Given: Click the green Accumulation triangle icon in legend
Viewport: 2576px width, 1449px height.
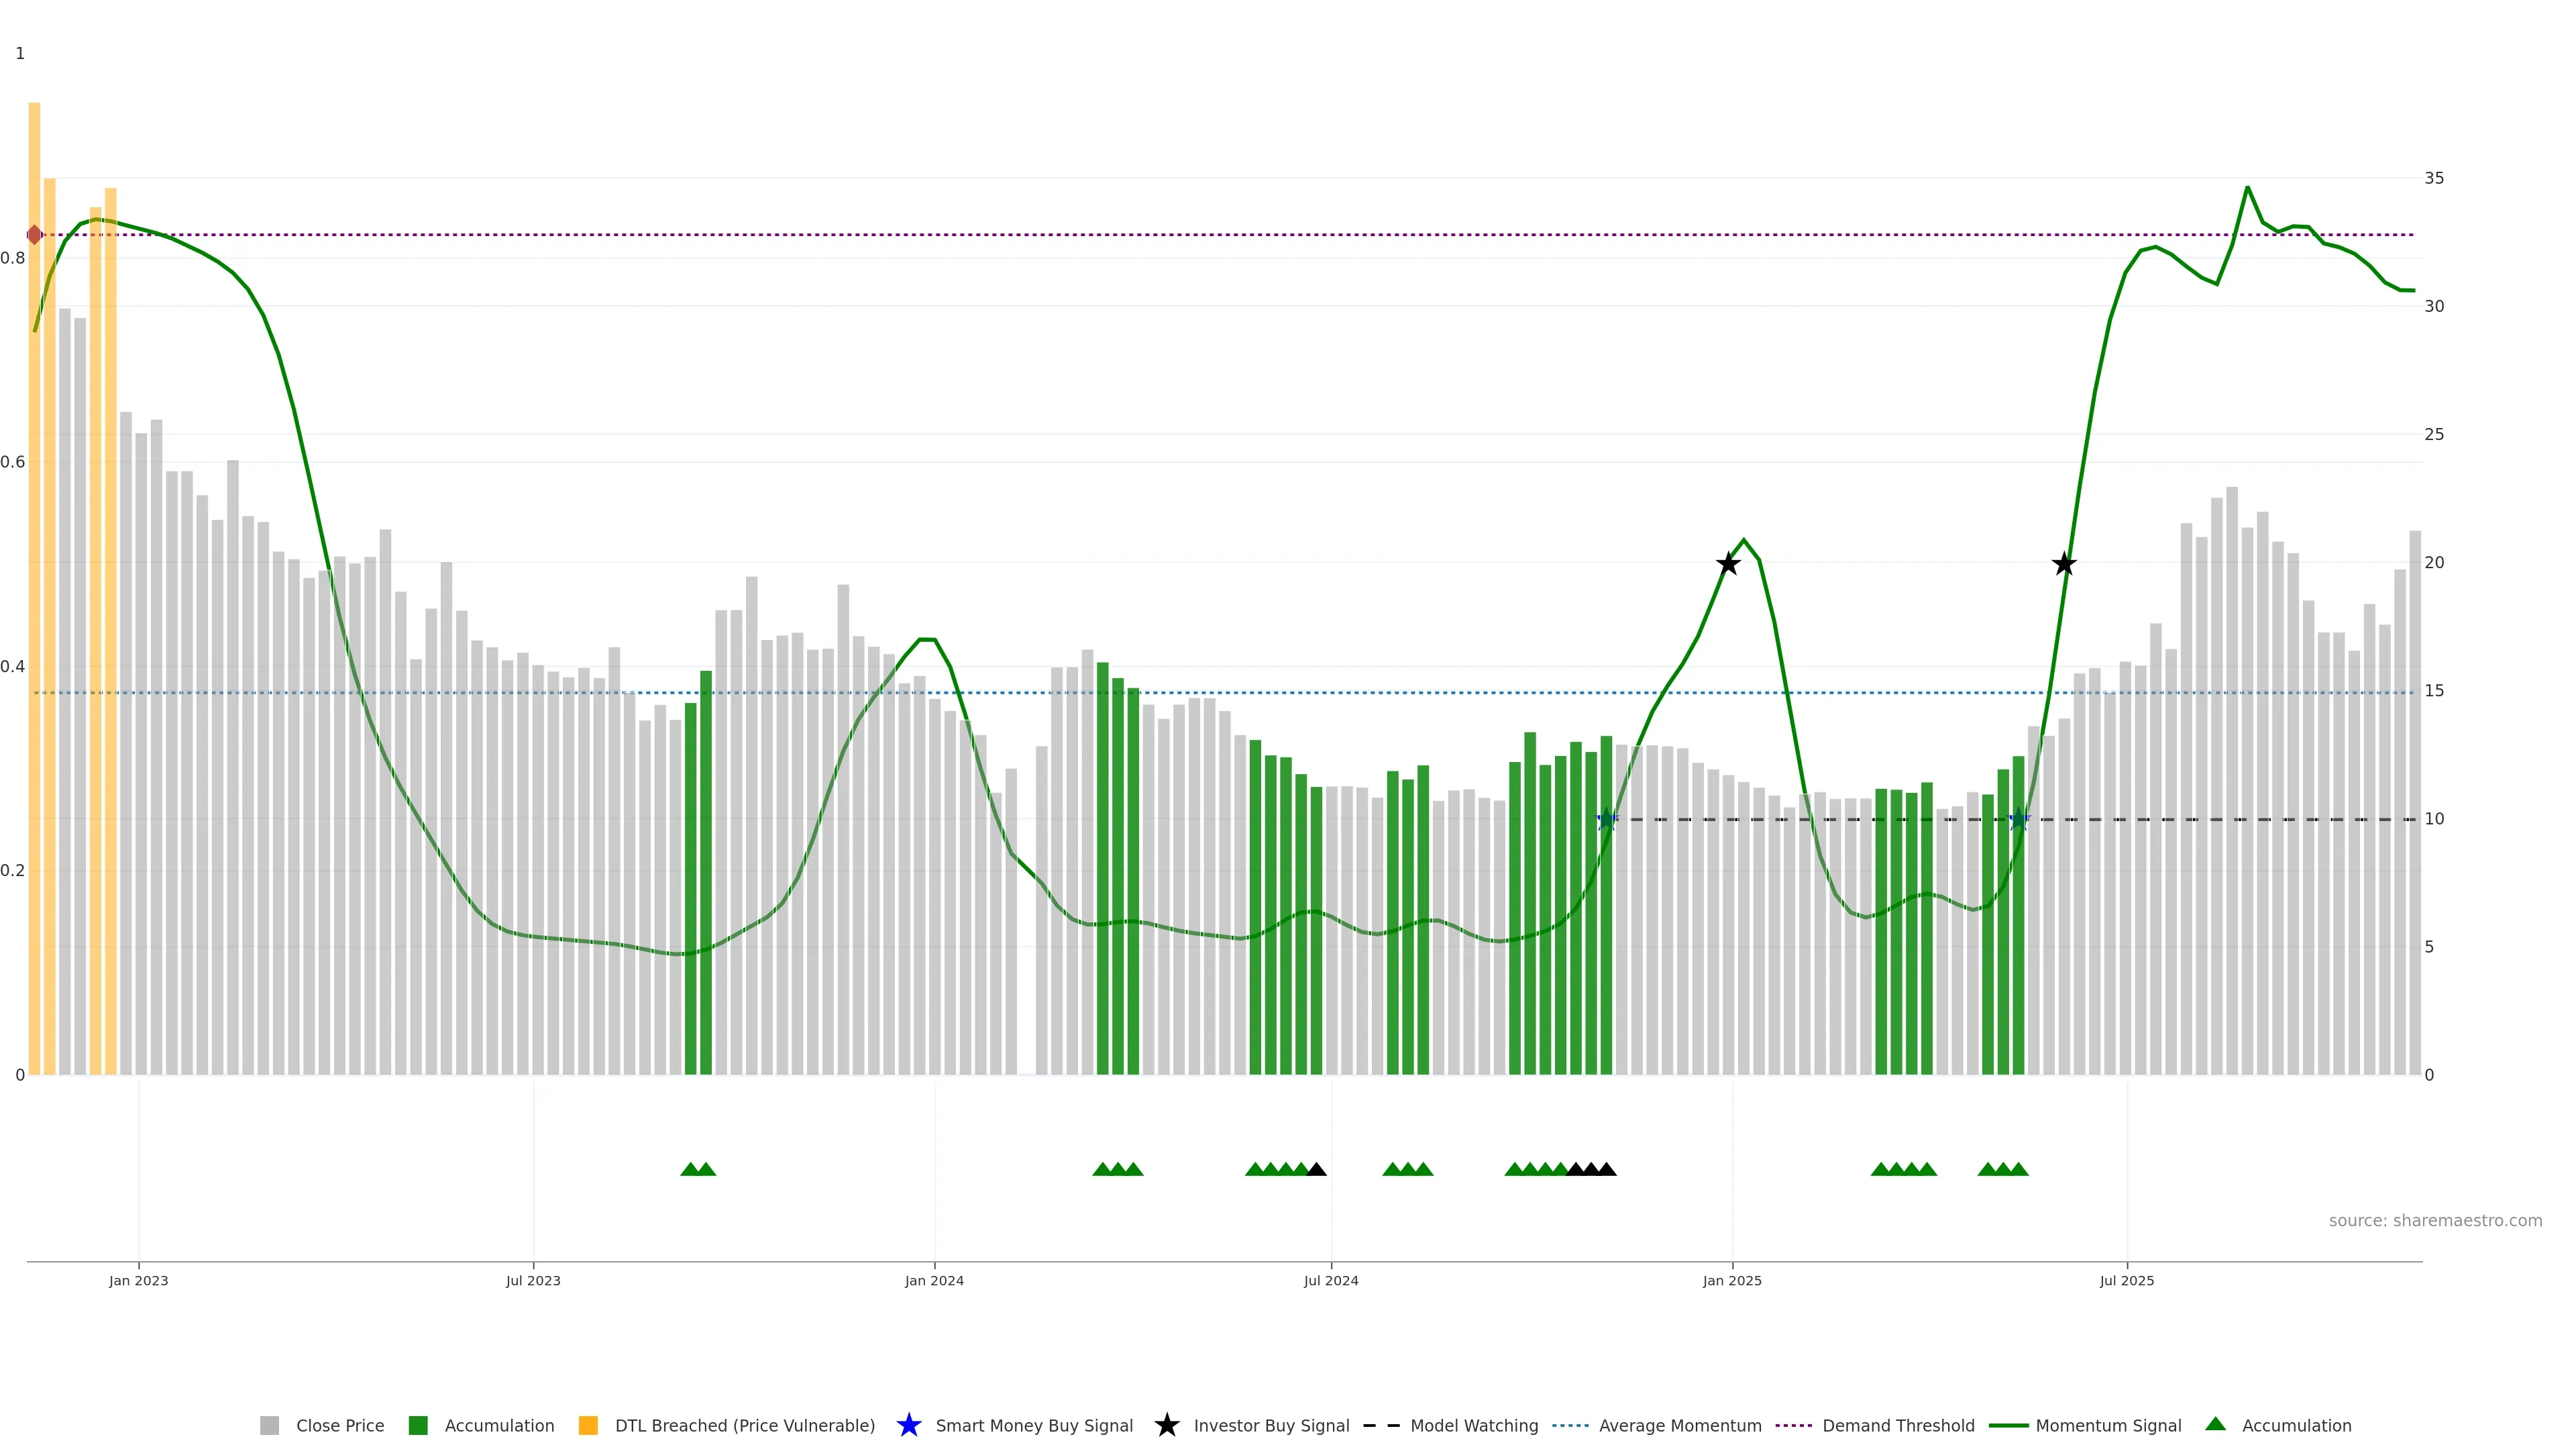Looking at the screenshot, I should (2215, 1424).
